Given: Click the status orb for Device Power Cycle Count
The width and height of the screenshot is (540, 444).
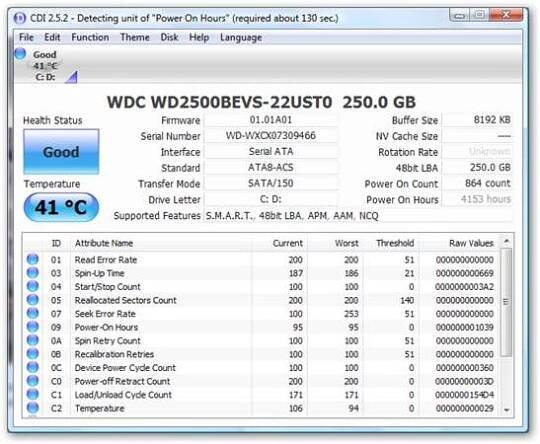Looking at the screenshot, I should click(x=32, y=367).
